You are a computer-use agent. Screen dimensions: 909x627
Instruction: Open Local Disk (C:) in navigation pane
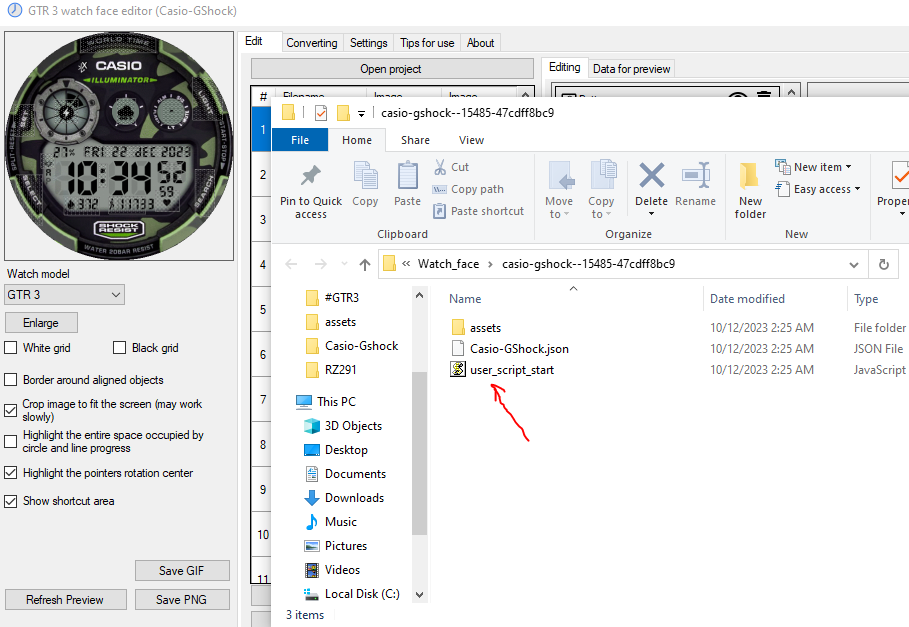coord(352,594)
